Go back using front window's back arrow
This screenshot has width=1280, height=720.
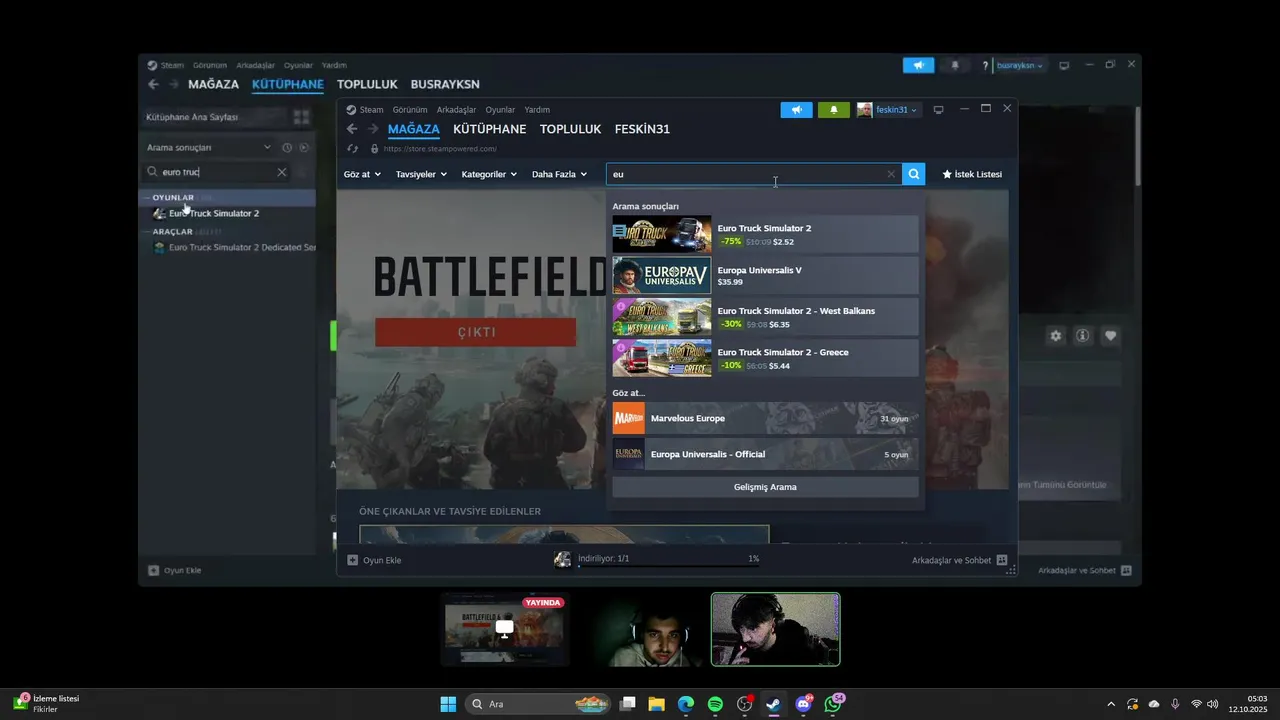click(352, 129)
